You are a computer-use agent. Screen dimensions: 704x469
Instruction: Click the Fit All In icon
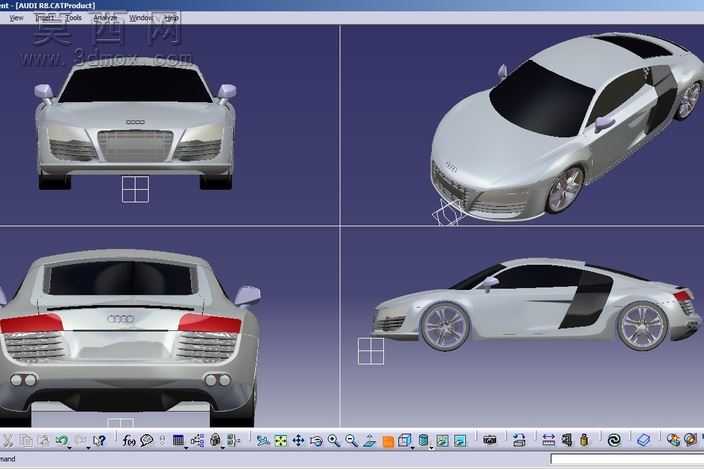point(281,441)
